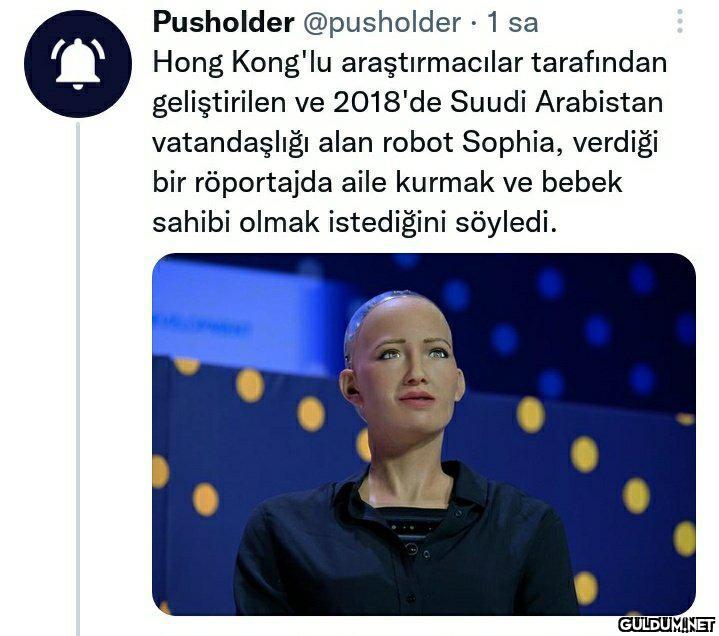The width and height of the screenshot is (719, 636).
Task: Open the @pusholder handle link
Action: [382, 22]
